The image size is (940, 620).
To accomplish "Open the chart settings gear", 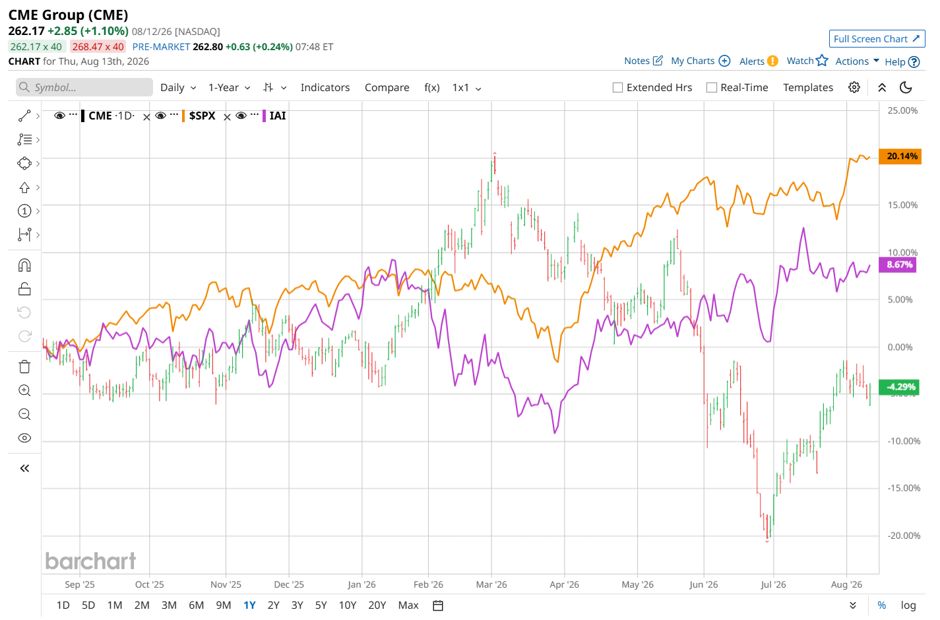I will [x=854, y=88].
